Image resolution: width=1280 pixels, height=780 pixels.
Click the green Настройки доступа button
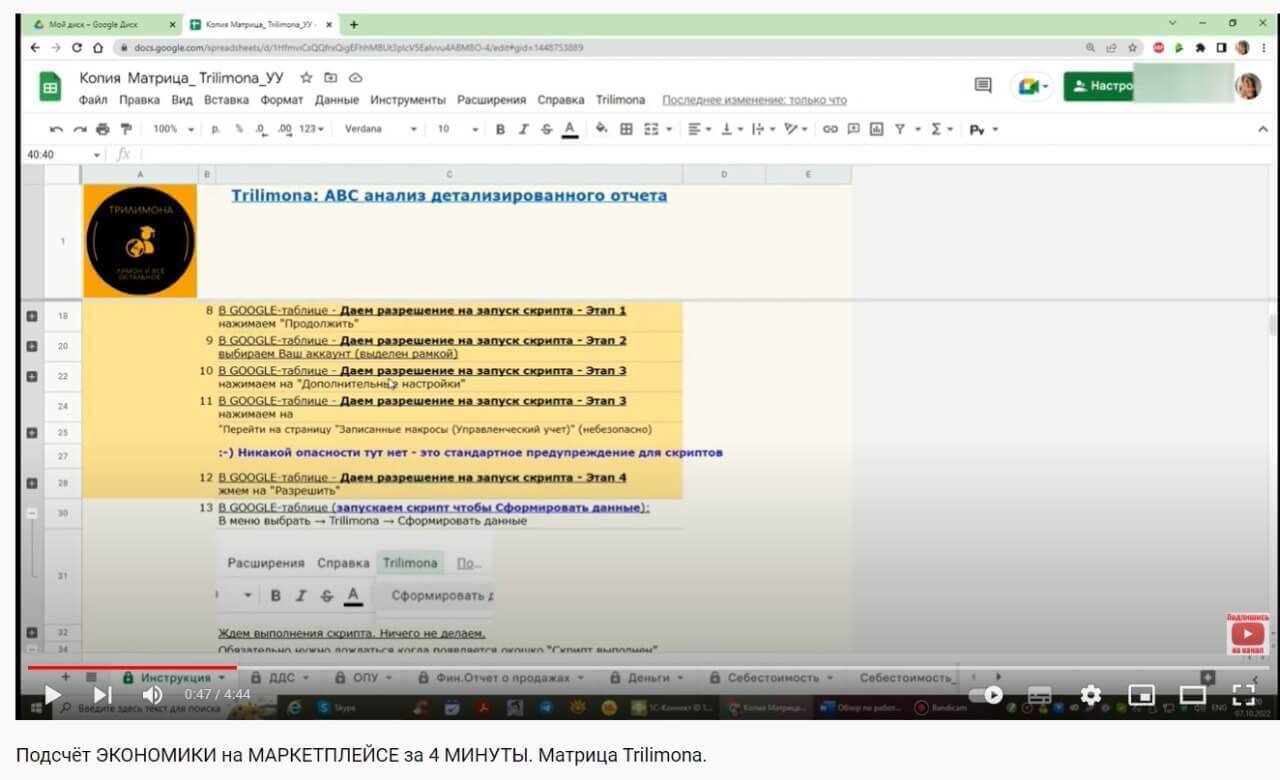pos(1099,86)
